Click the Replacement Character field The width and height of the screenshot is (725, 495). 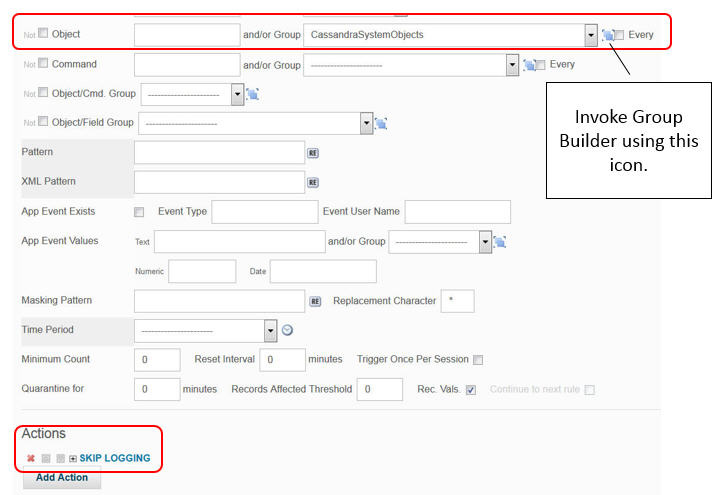pyautogui.click(x=458, y=301)
